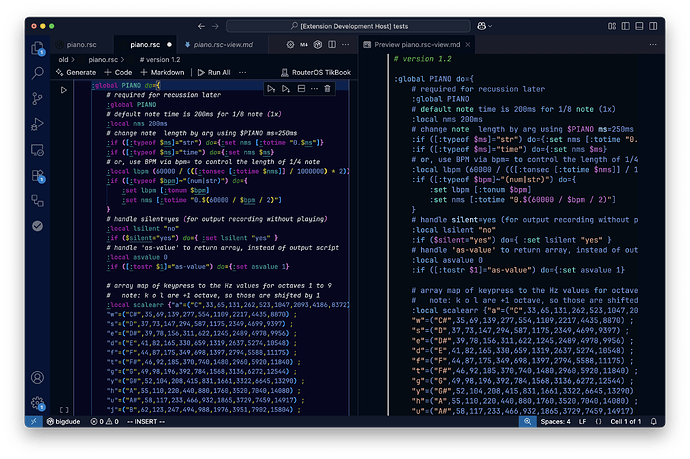Click Execute Cell and Below icon
Screen dimensions: 690x459
pos(286,89)
